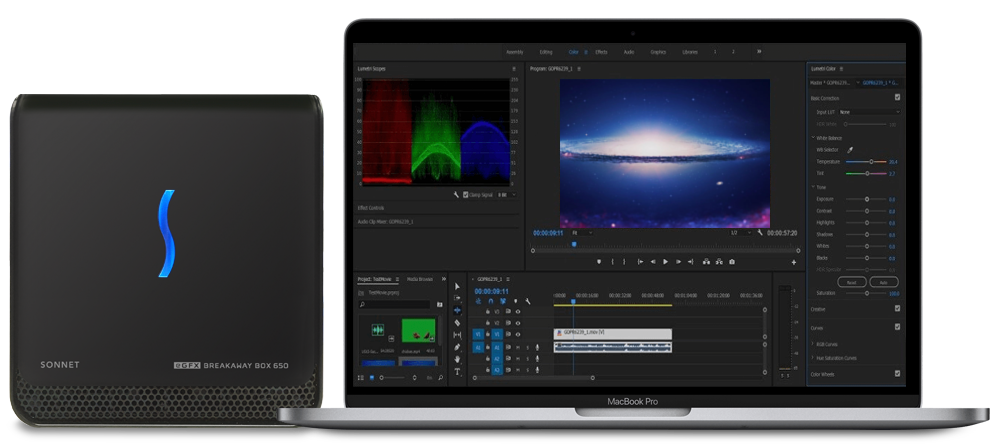Switch to Effects workspace

click(601, 52)
